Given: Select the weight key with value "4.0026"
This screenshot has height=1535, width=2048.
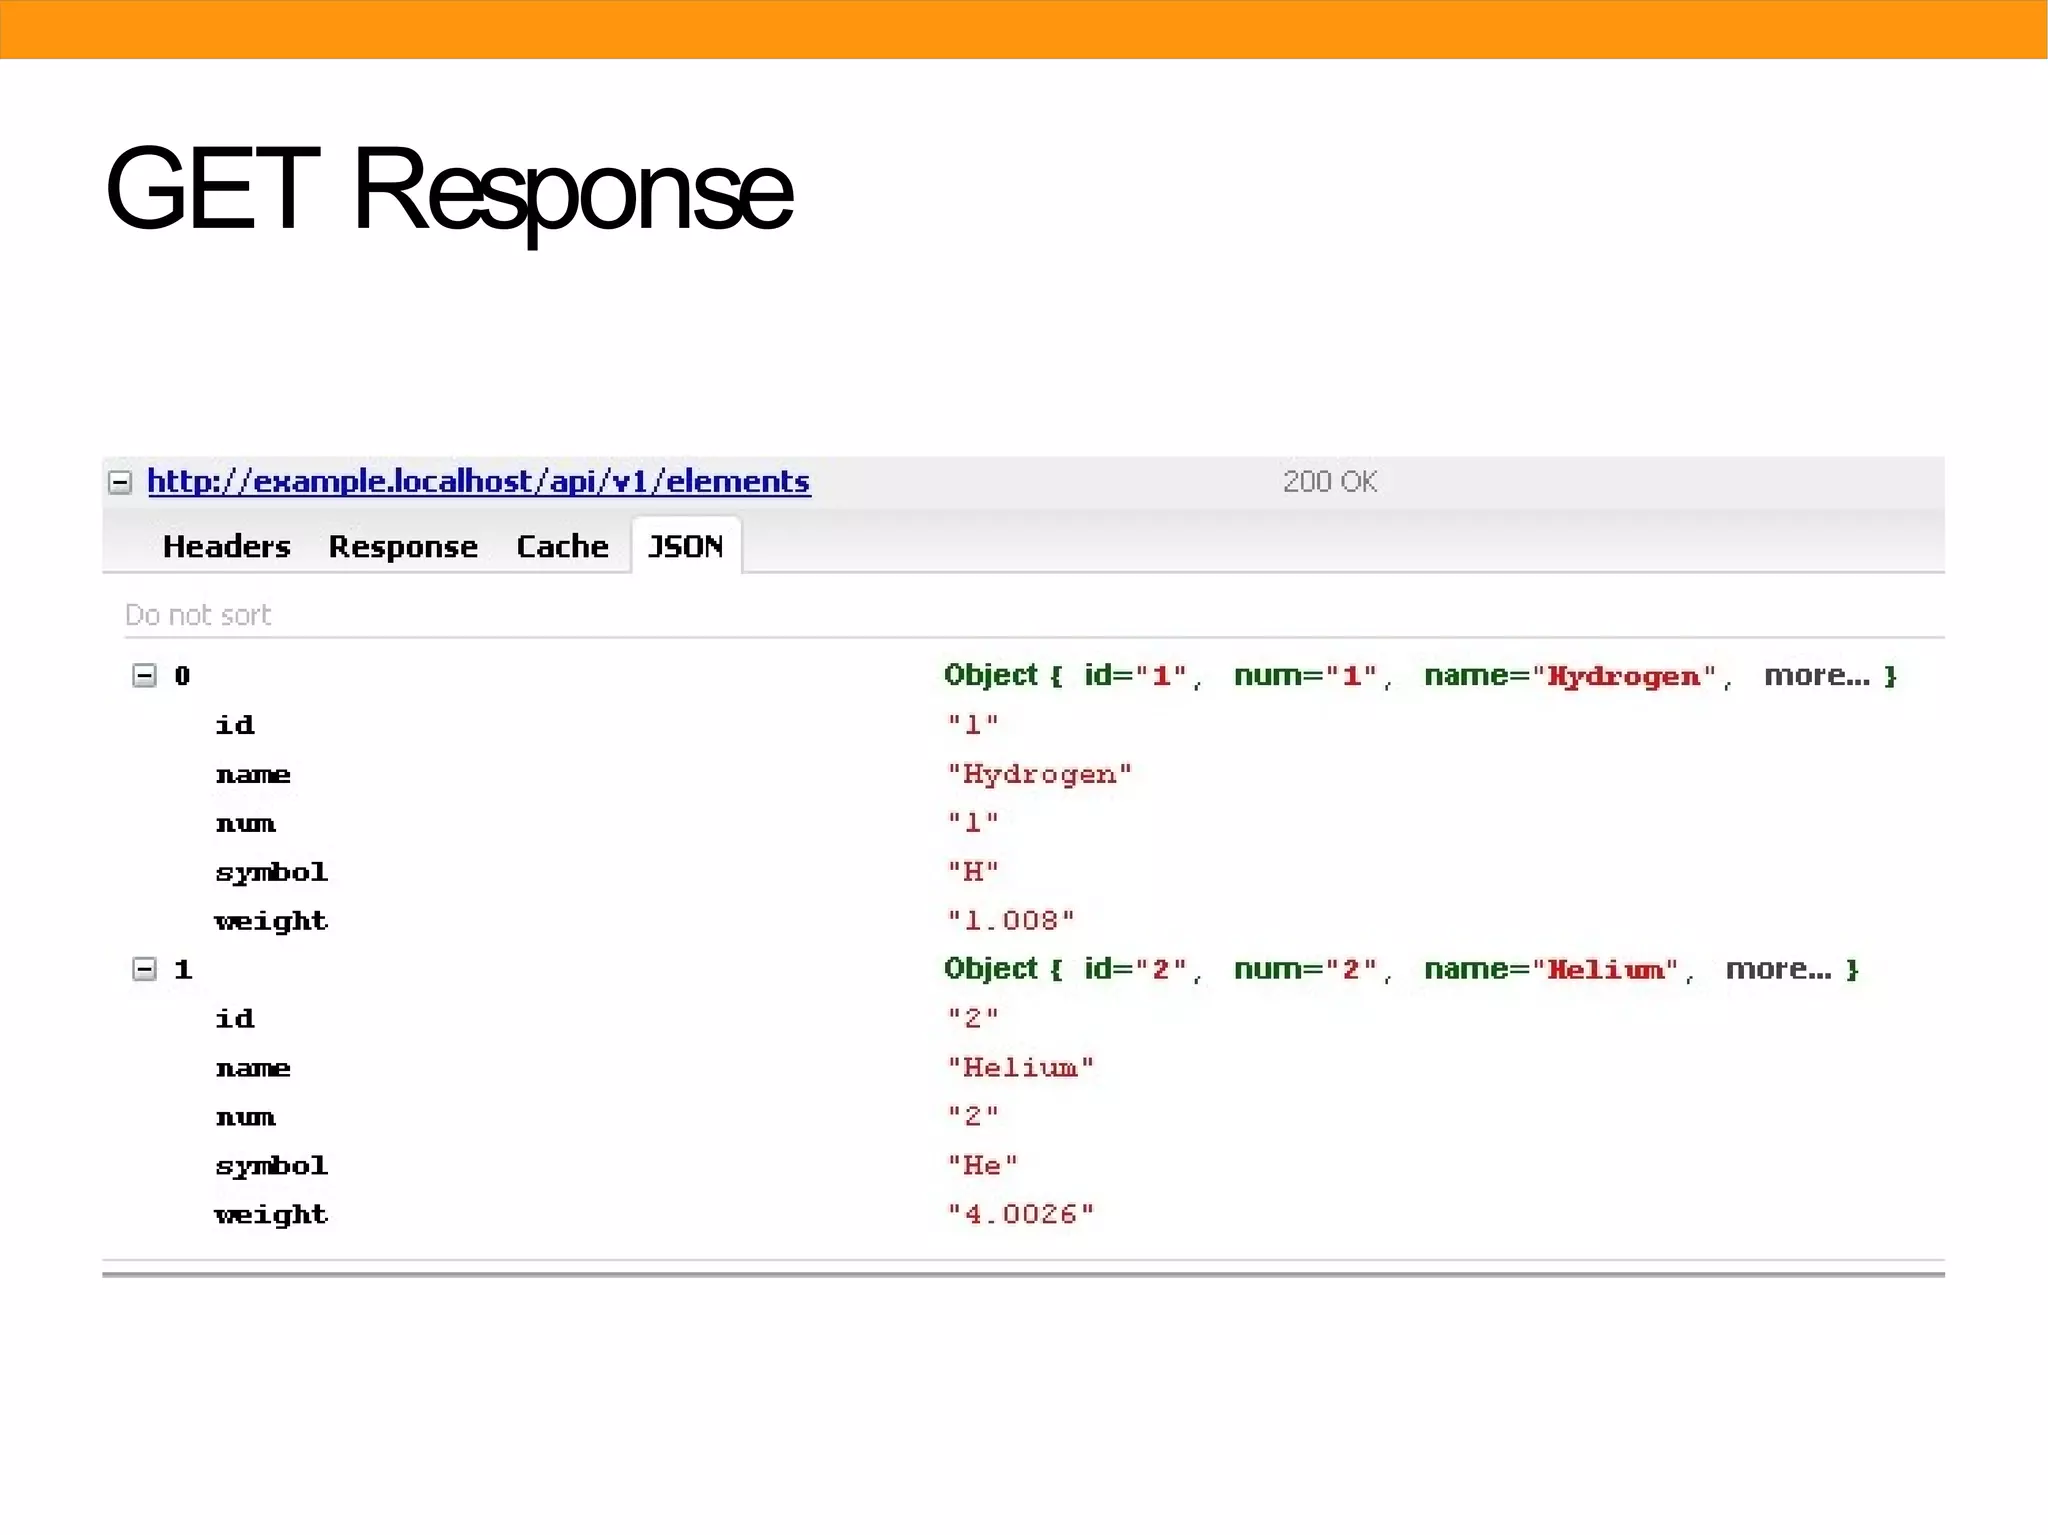Looking at the screenshot, I should click(x=271, y=1215).
